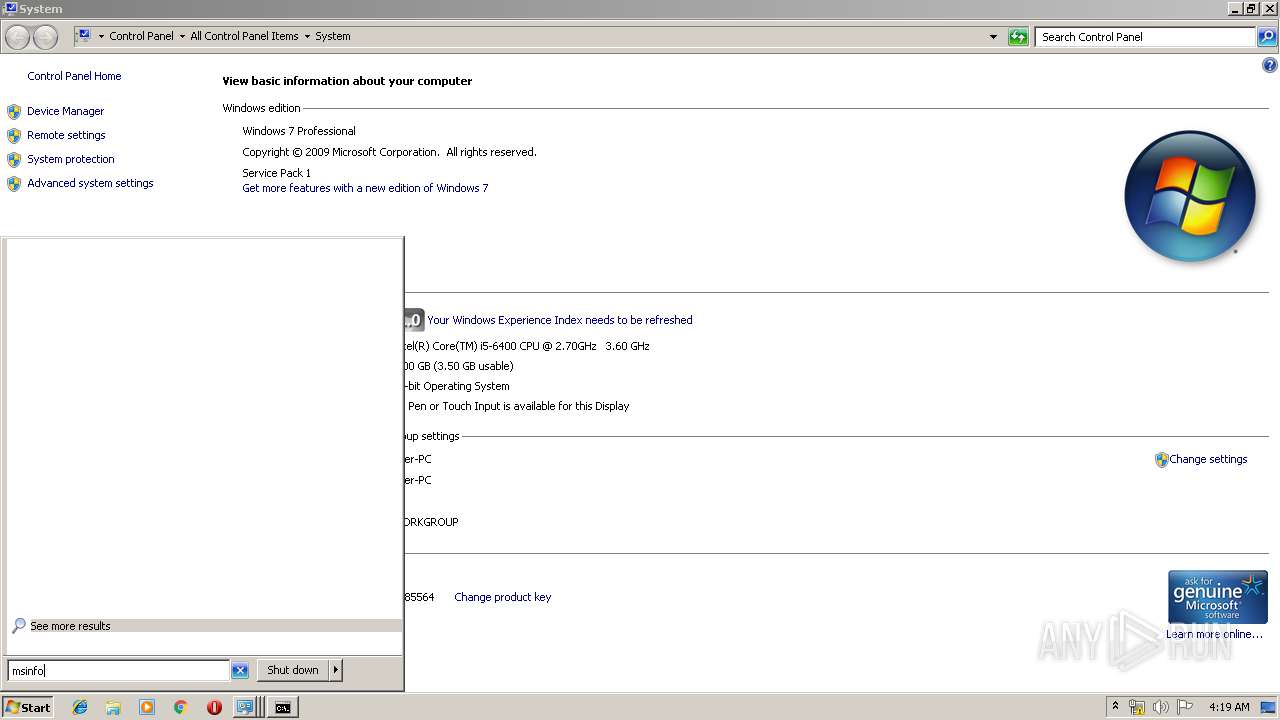This screenshot has width=1280, height=720.
Task: Launch Google Chrome from taskbar
Action: [180, 707]
